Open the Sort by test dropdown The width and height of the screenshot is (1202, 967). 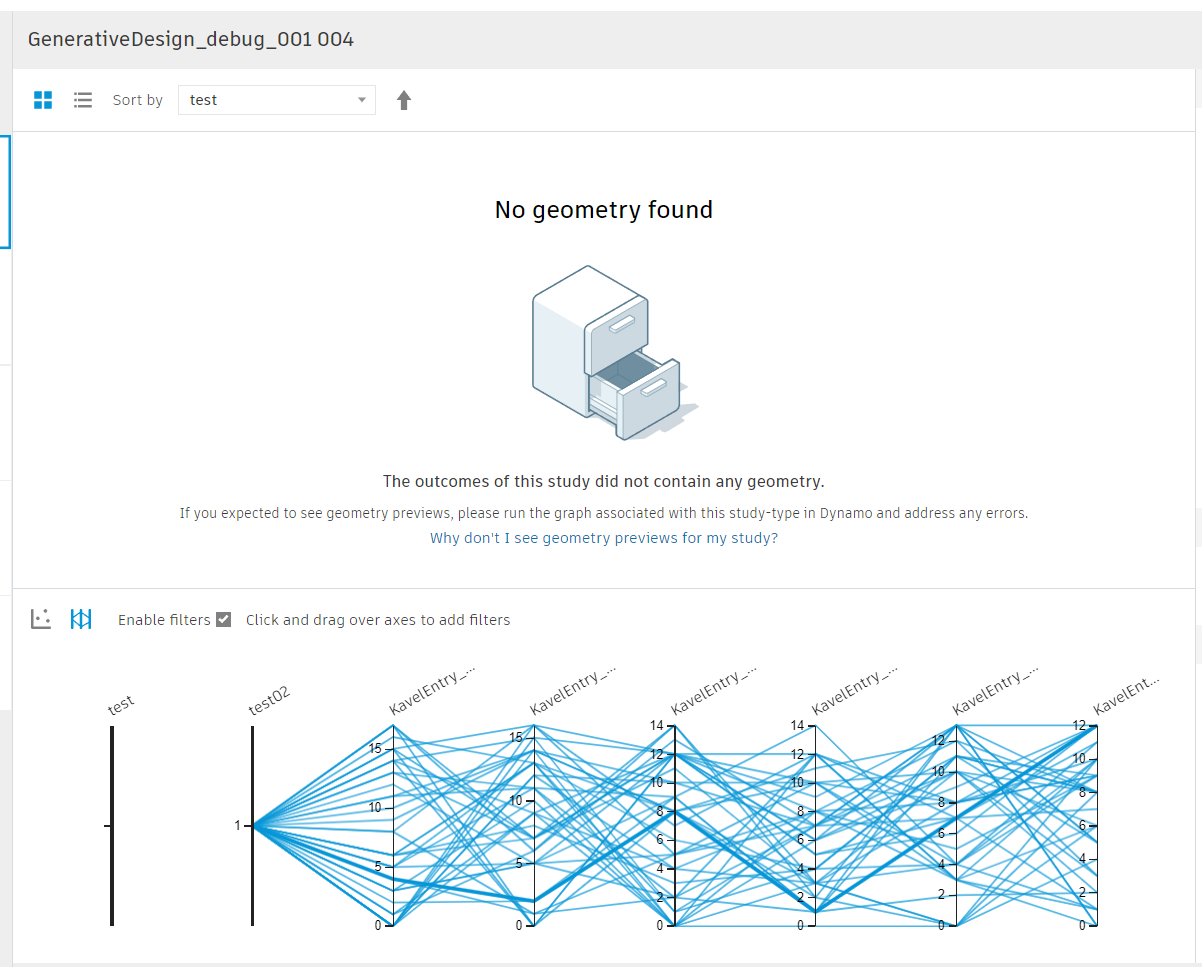[x=277, y=100]
